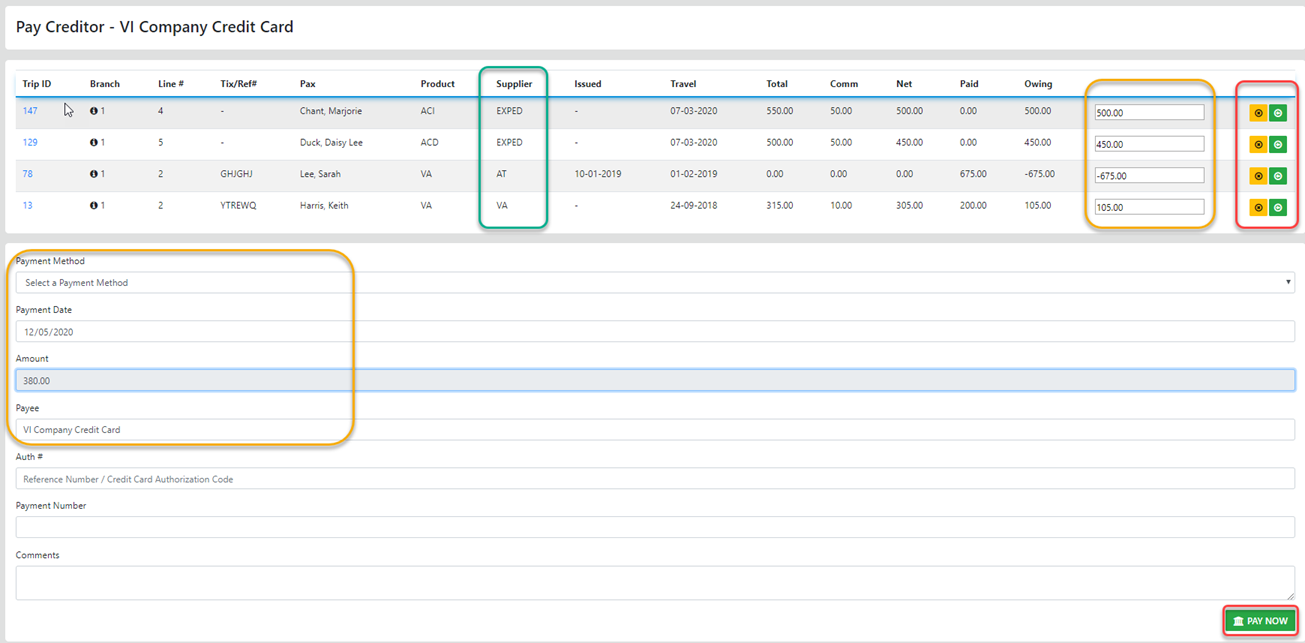Viewport: 1305px width, 643px height.
Task: Click the branch info icon for trip 129
Action: [94, 143]
